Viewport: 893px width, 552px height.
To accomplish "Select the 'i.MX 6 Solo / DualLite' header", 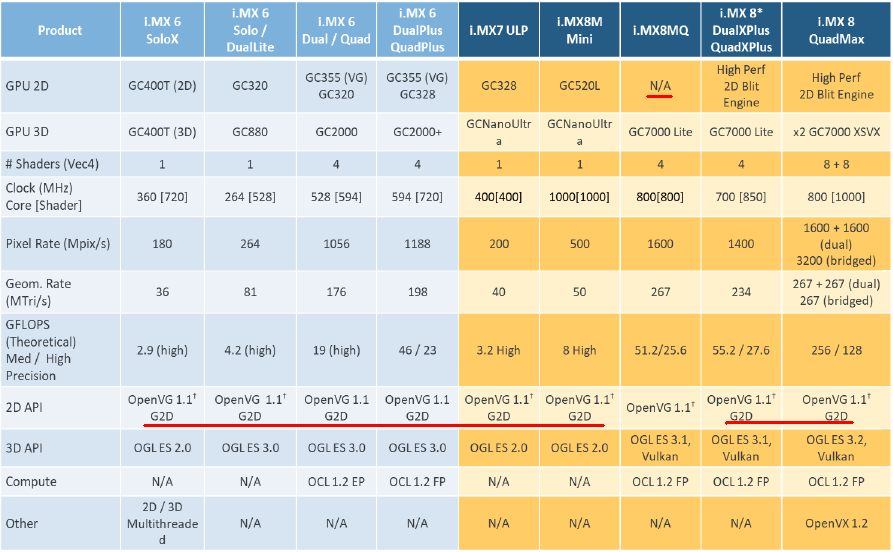I will [250, 30].
